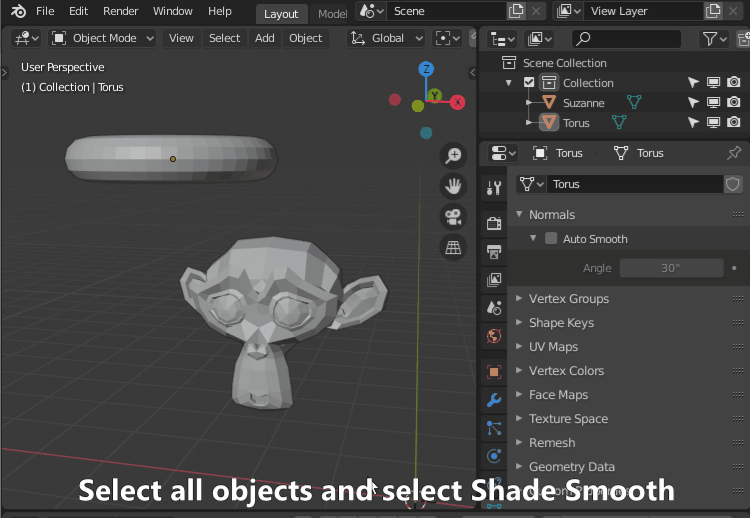750x518 pixels.
Task: Open the scene browse dropdown icon
Action: click(x=371, y=11)
